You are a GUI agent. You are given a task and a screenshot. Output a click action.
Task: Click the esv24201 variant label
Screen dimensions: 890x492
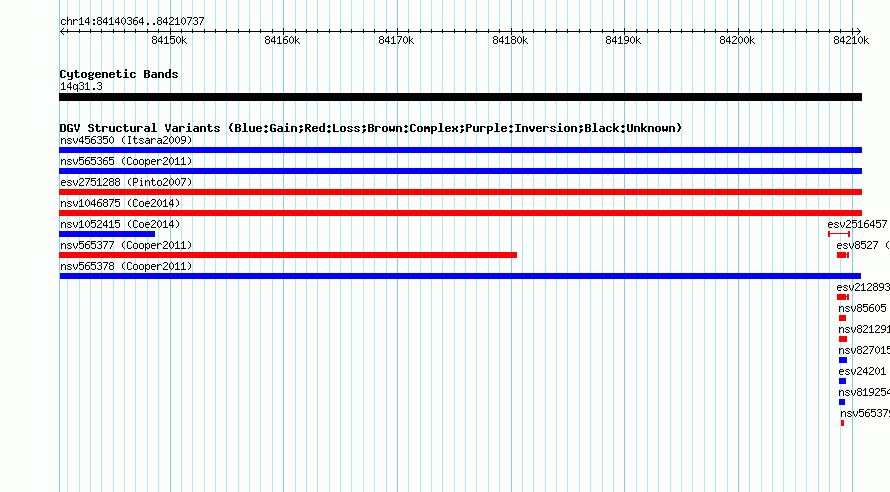(x=862, y=371)
